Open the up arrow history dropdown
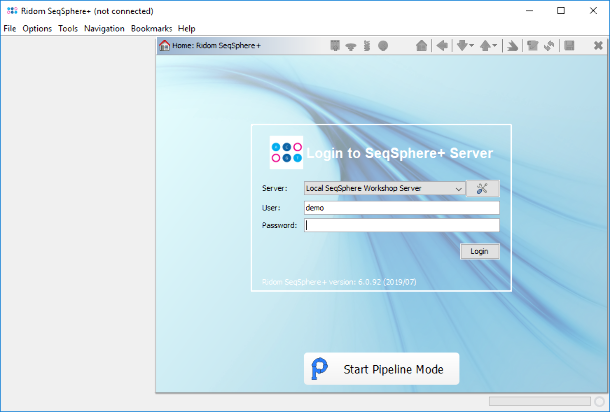 click(495, 46)
